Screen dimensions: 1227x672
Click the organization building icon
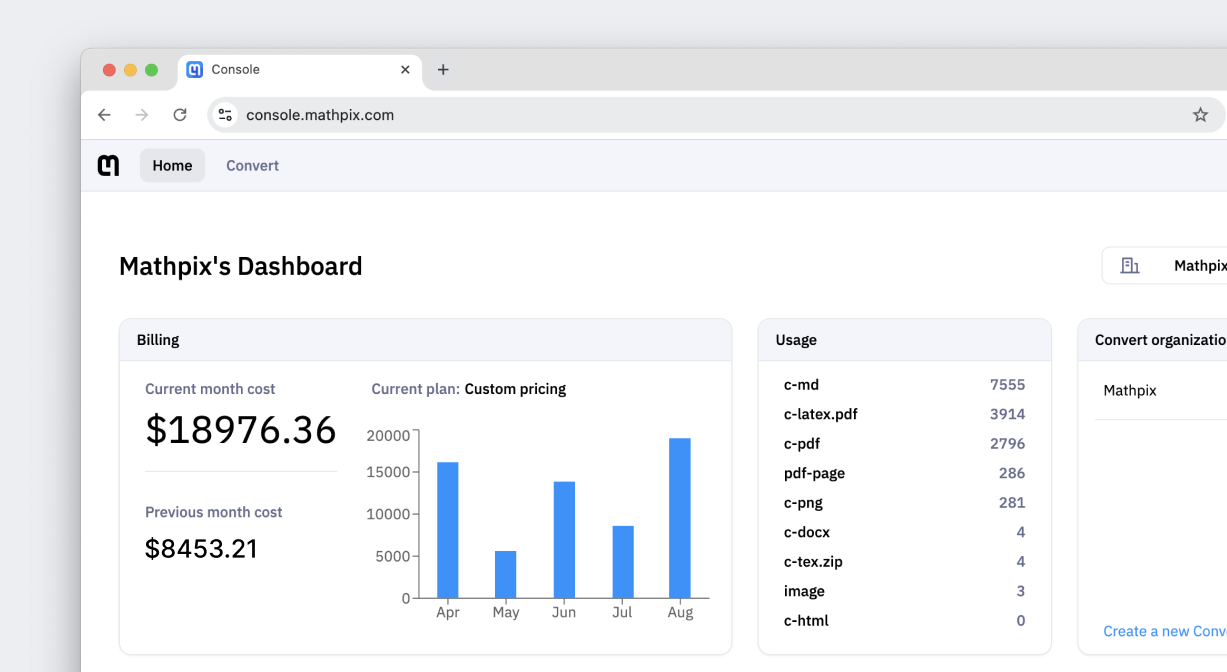pos(1130,266)
